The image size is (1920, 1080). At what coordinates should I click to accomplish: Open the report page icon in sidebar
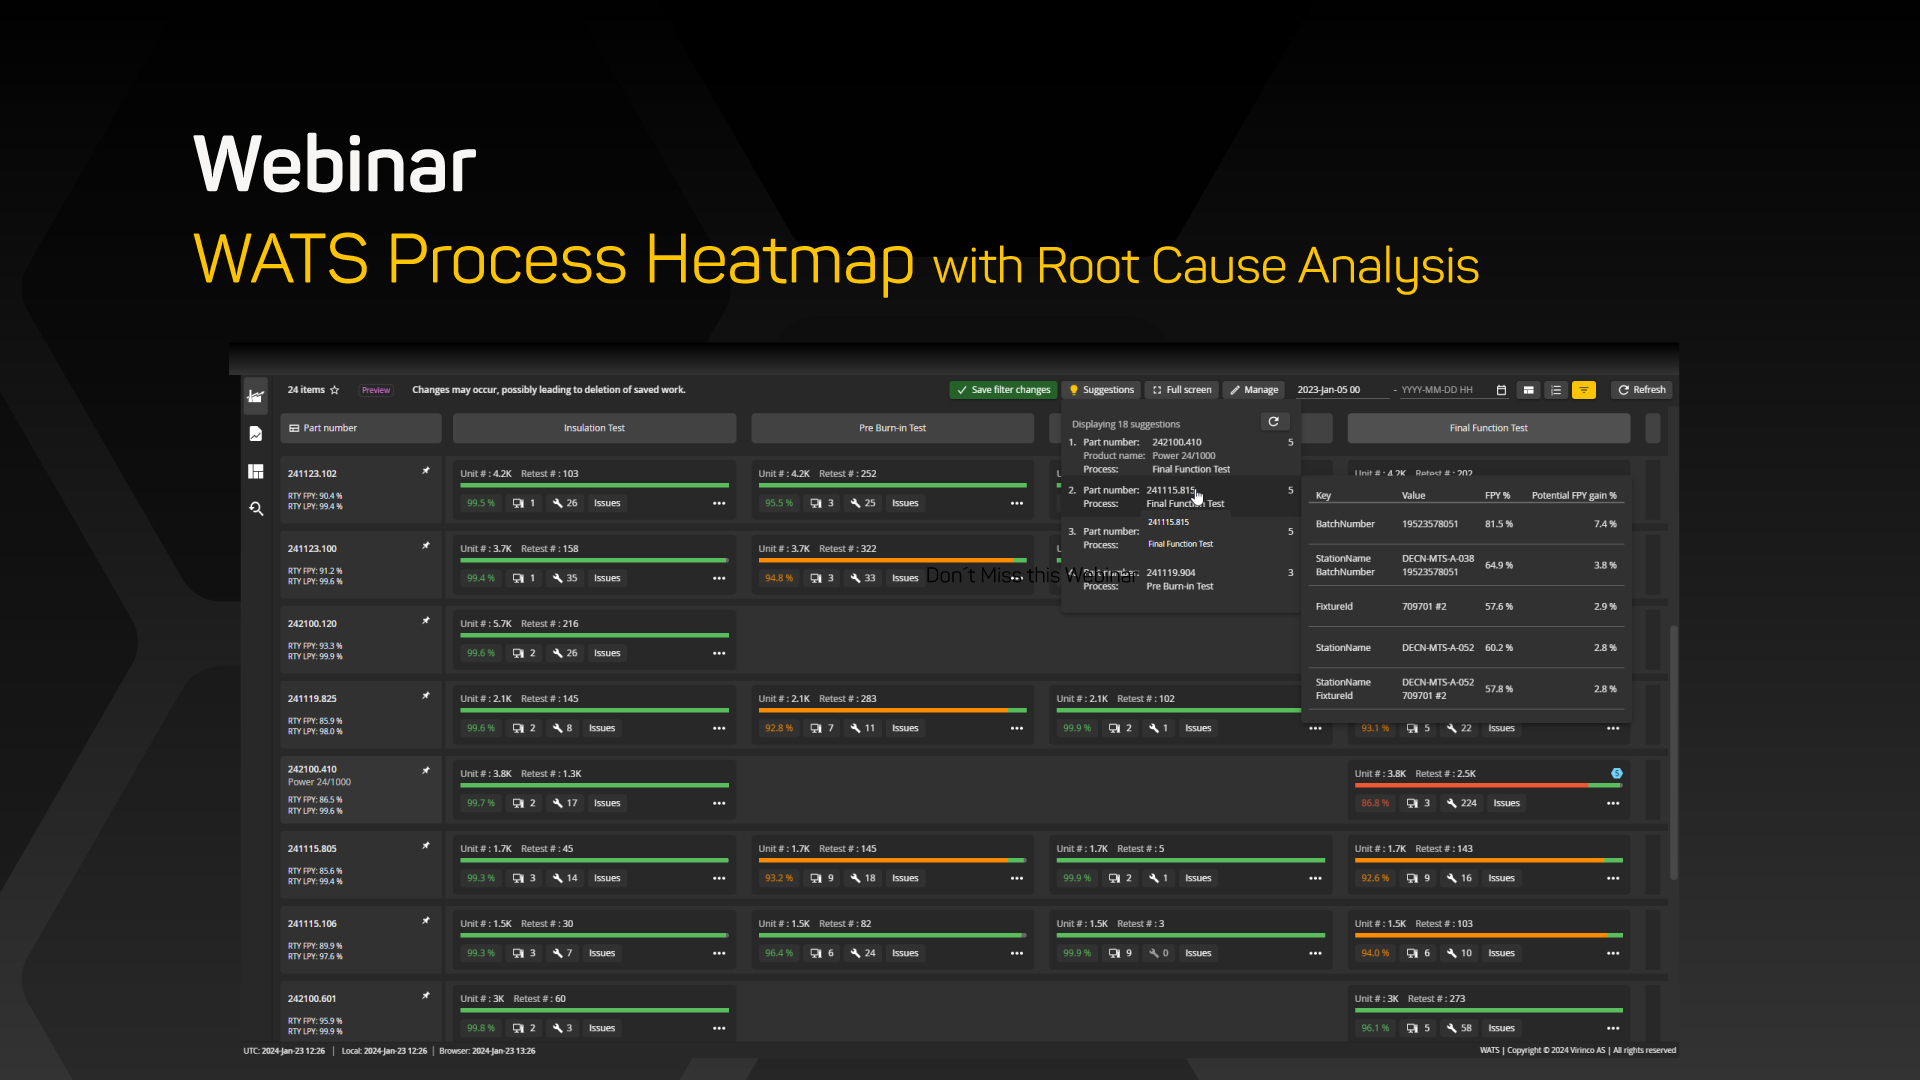point(256,433)
